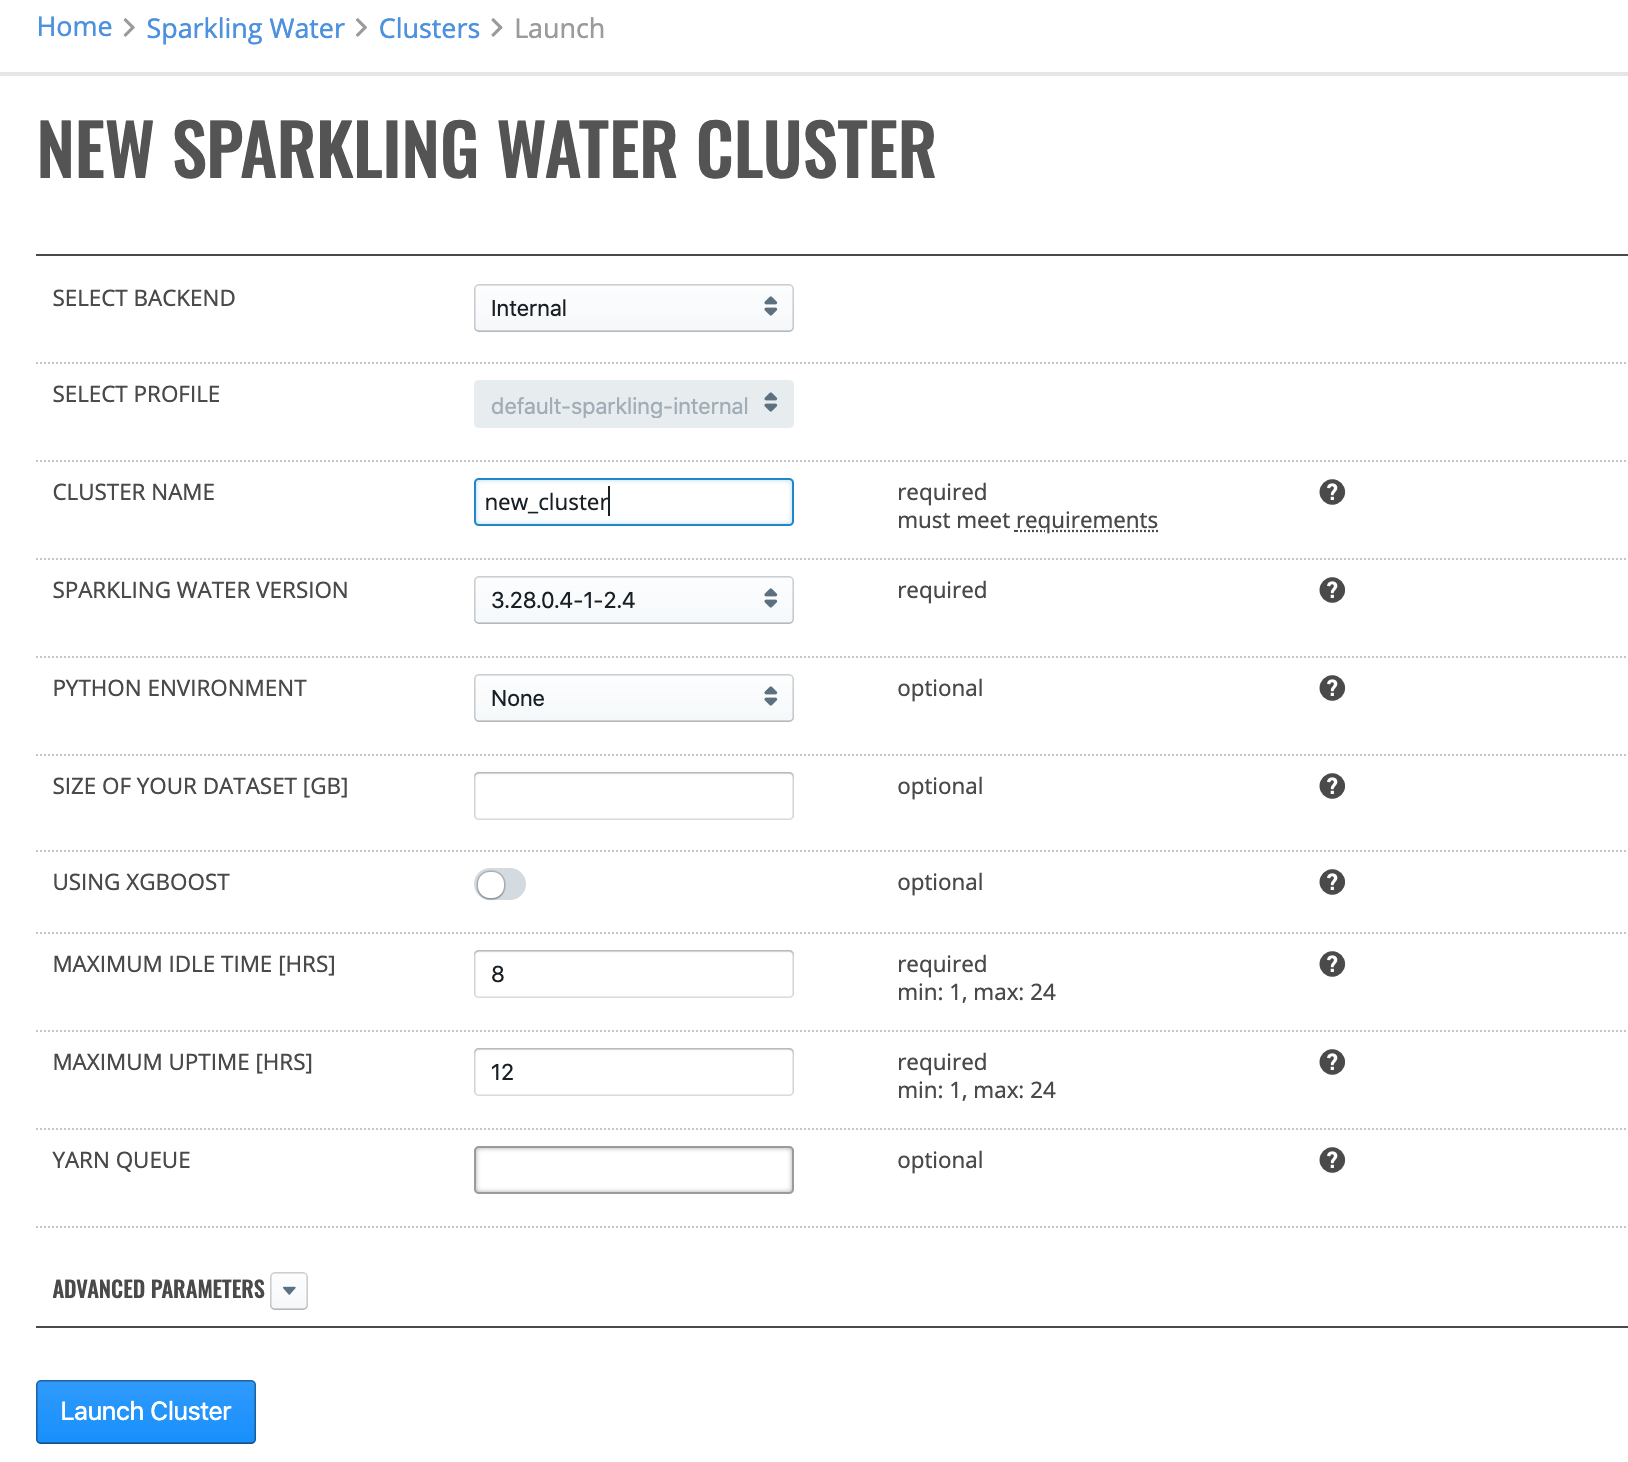Open help for Maximum Uptime

point(1331,1062)
